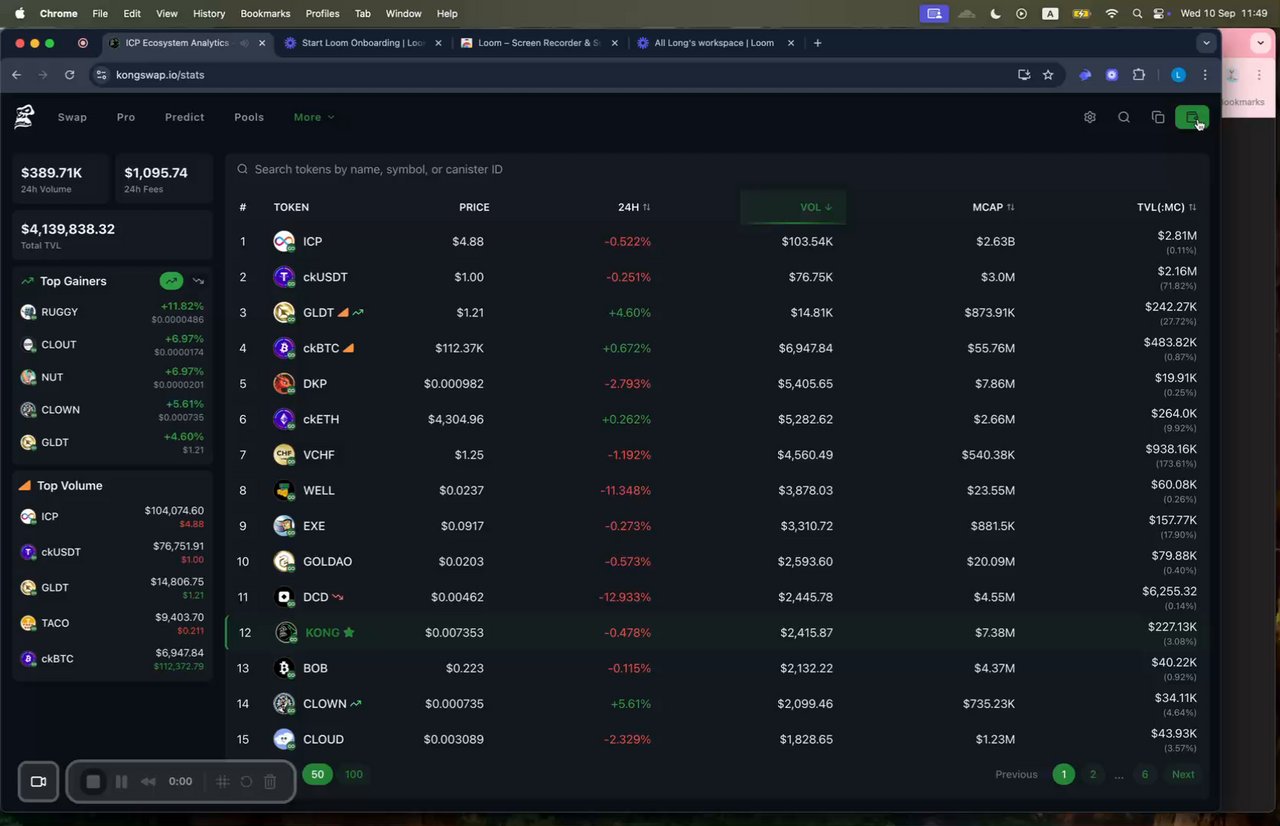Click the Wi-Fi status icon
The width and height of the screenshot is (1280, 826).
point(1111,13)
